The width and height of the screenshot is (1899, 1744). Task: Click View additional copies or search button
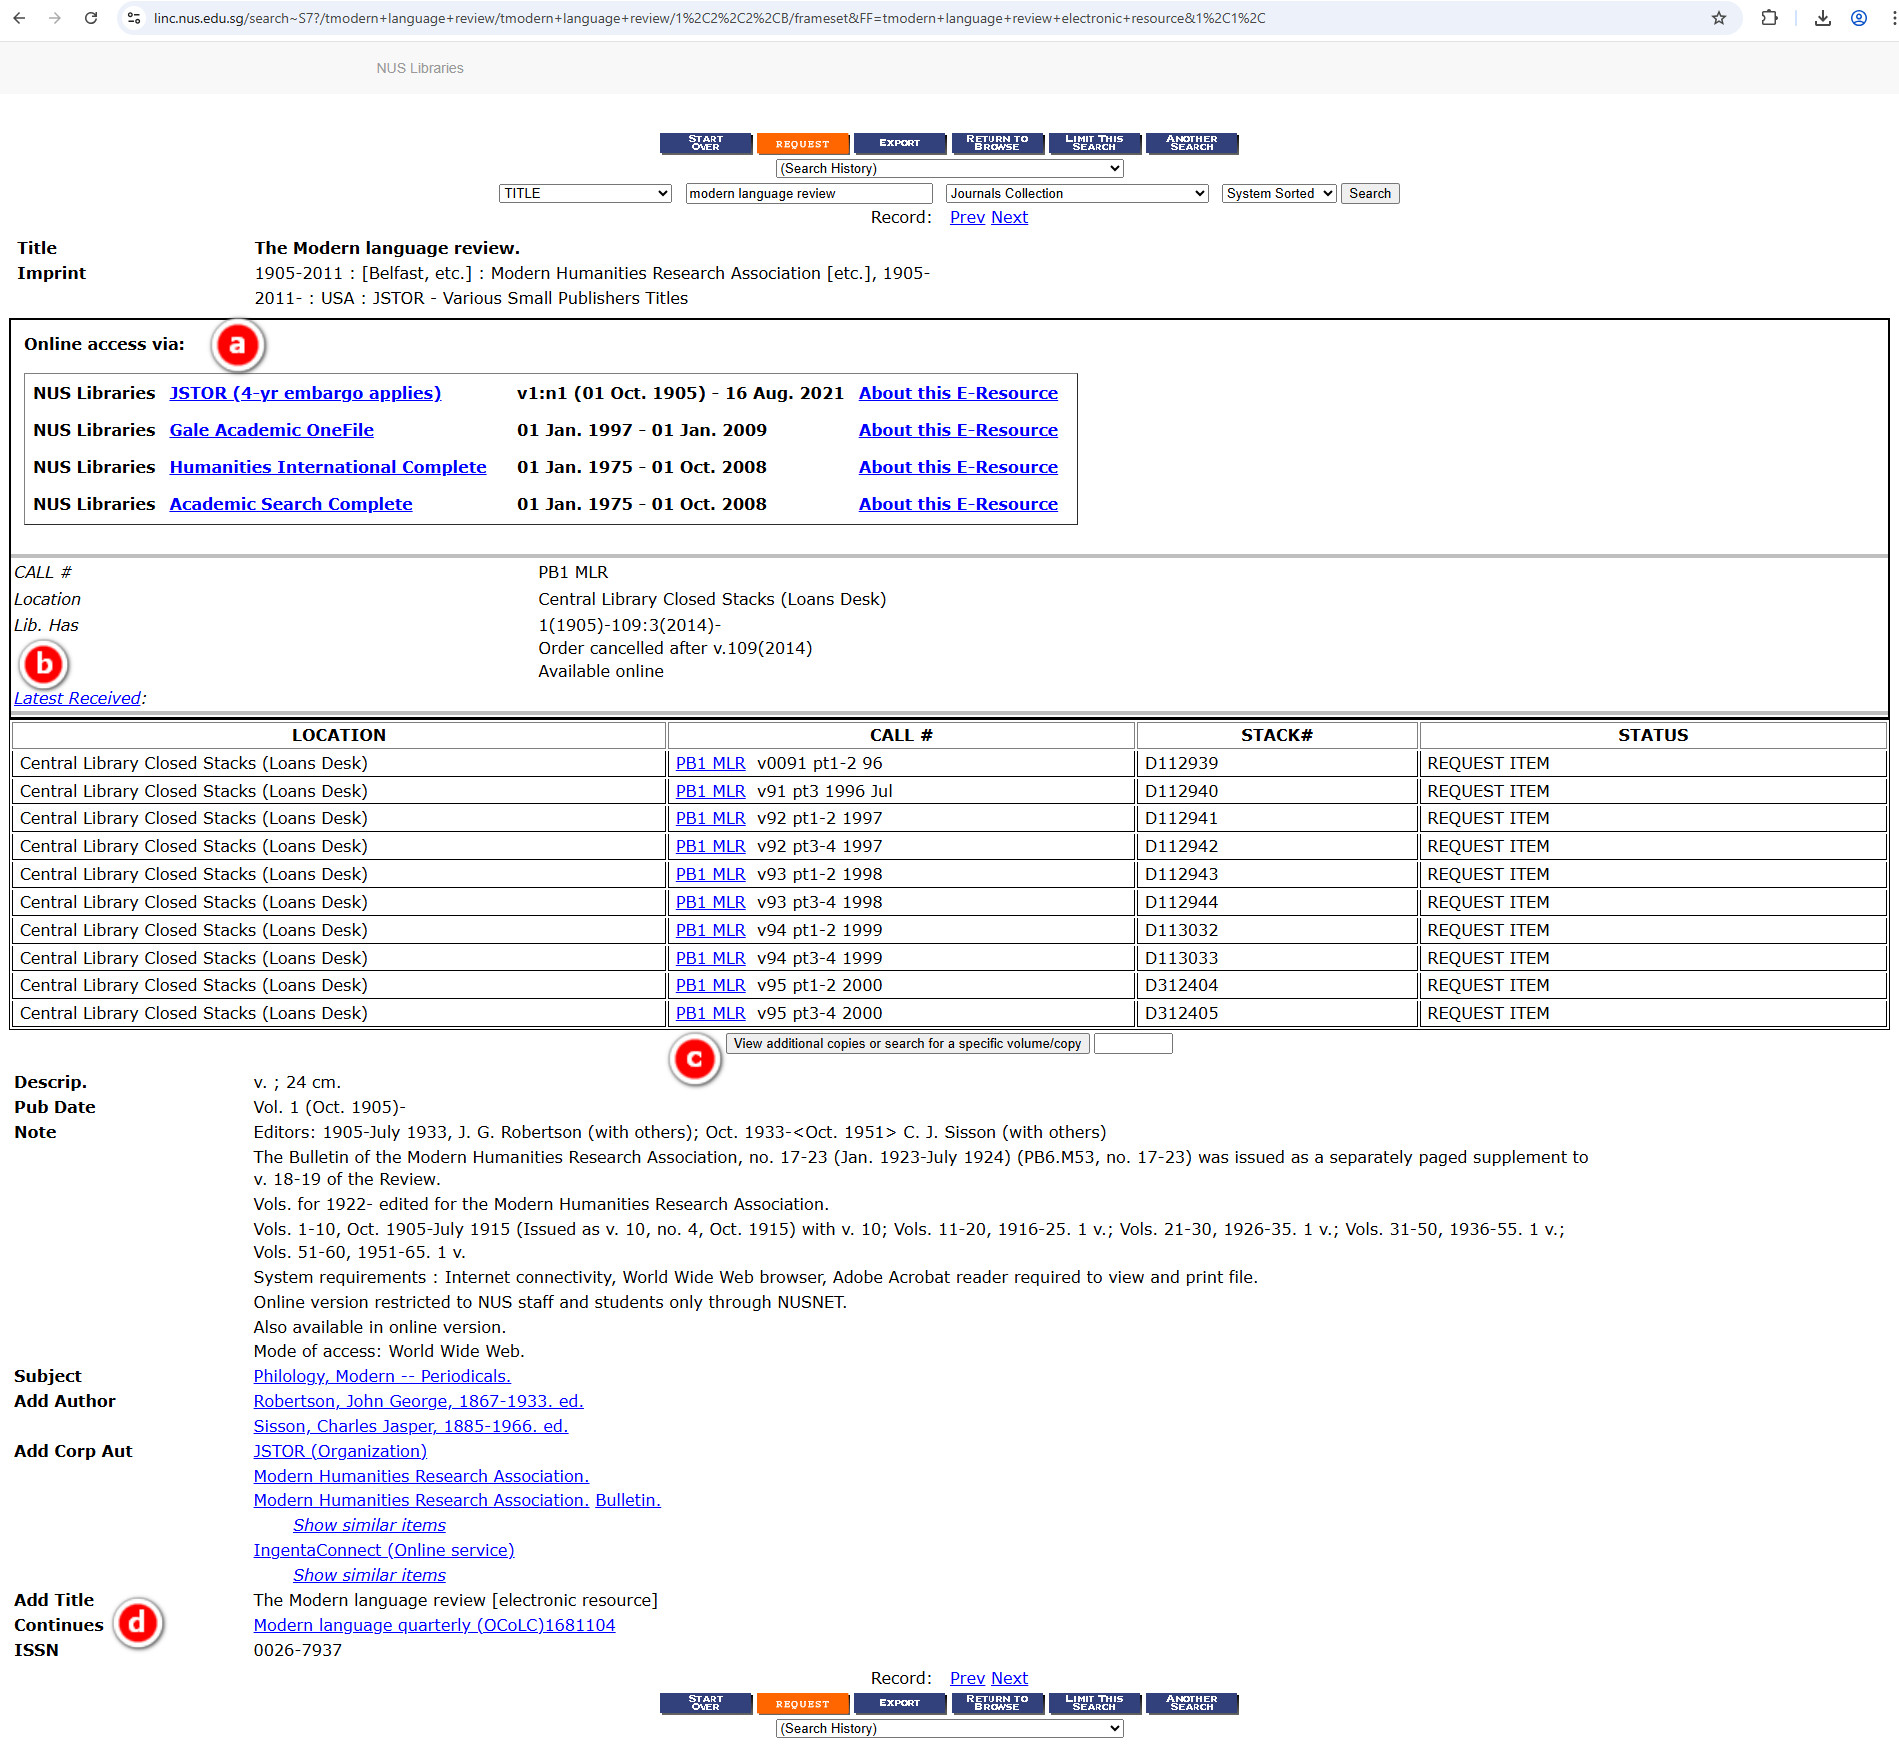(907, 1044)
